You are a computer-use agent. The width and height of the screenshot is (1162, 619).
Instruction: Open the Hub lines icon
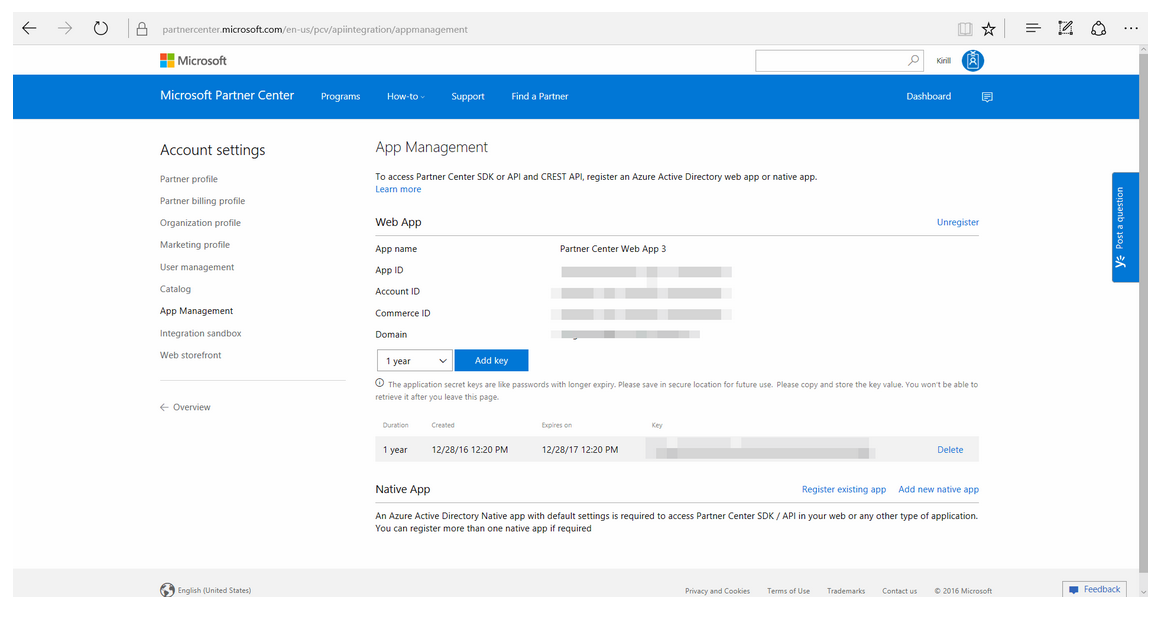click(x=1033, y=28)
